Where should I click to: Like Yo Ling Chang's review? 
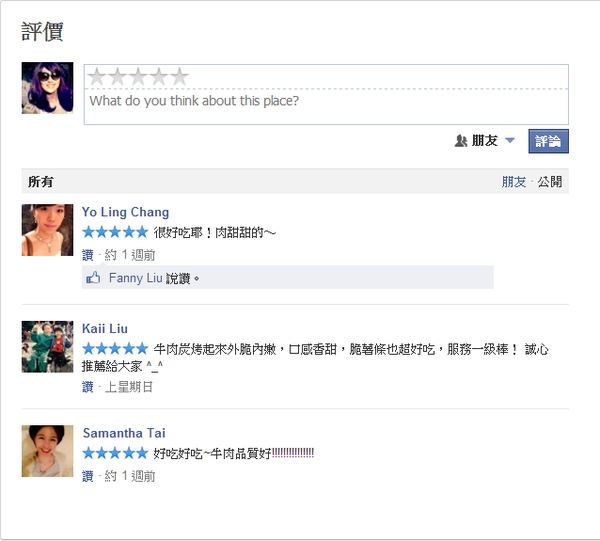(87, 255)
